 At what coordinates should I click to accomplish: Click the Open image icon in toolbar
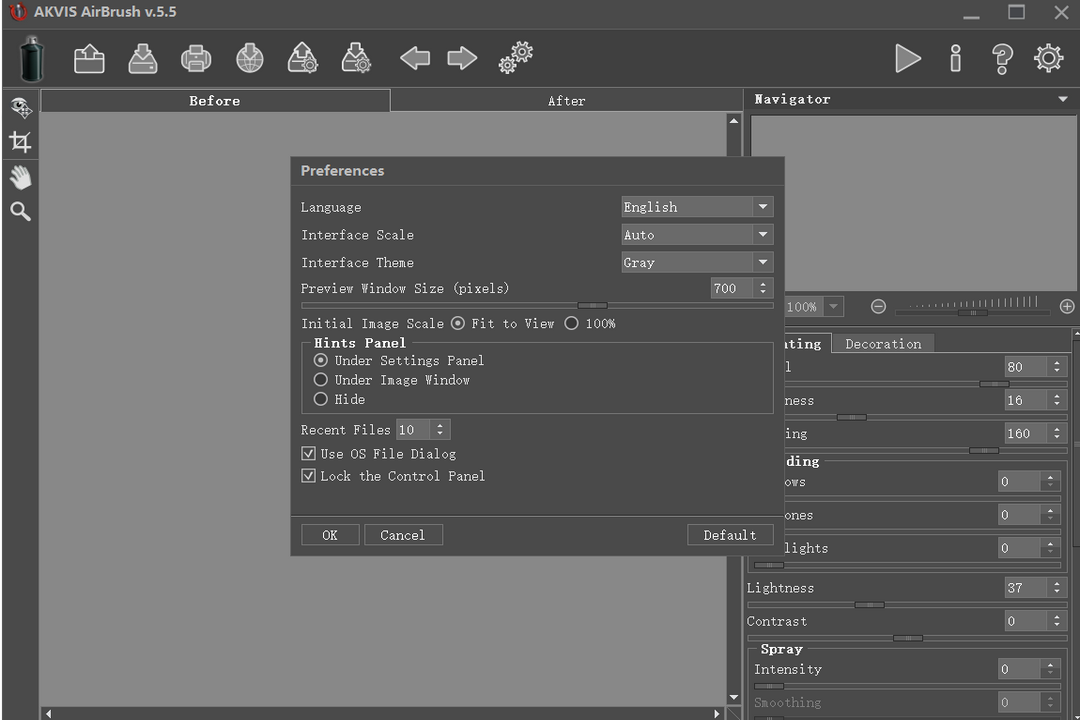point(90,59)
